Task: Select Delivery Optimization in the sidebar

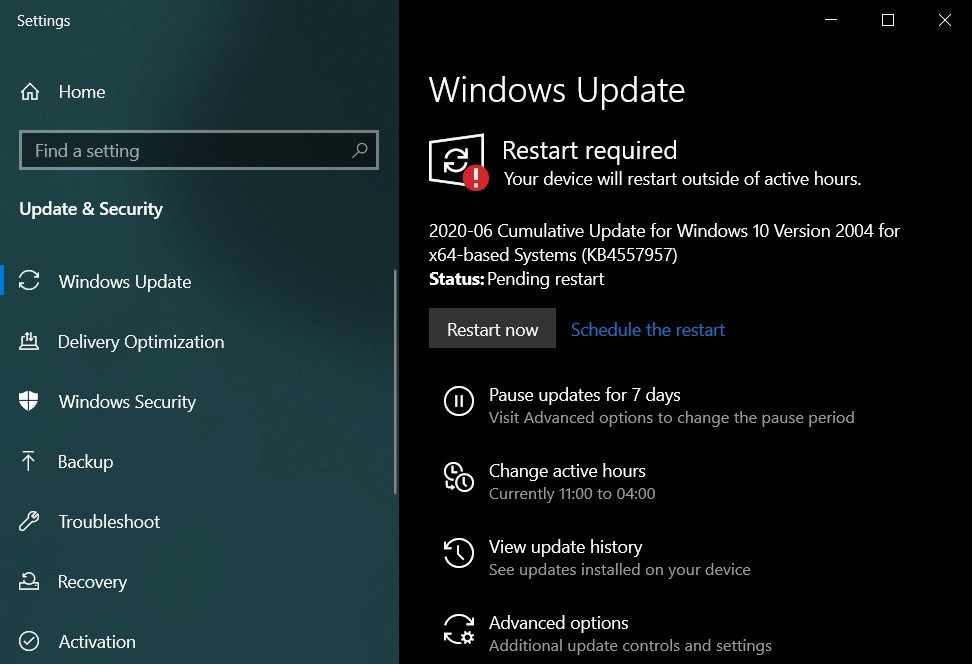Action: pyautogui.click(x=140, y=341)
